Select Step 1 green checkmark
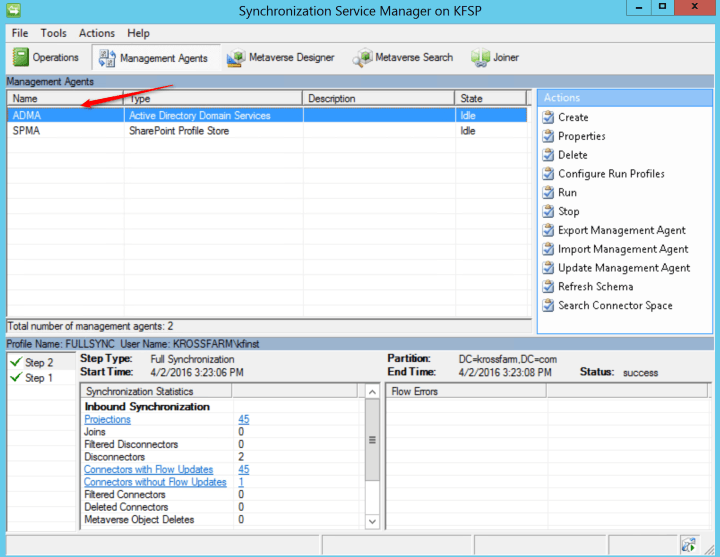Screen dimensions: 720x557 16,377
